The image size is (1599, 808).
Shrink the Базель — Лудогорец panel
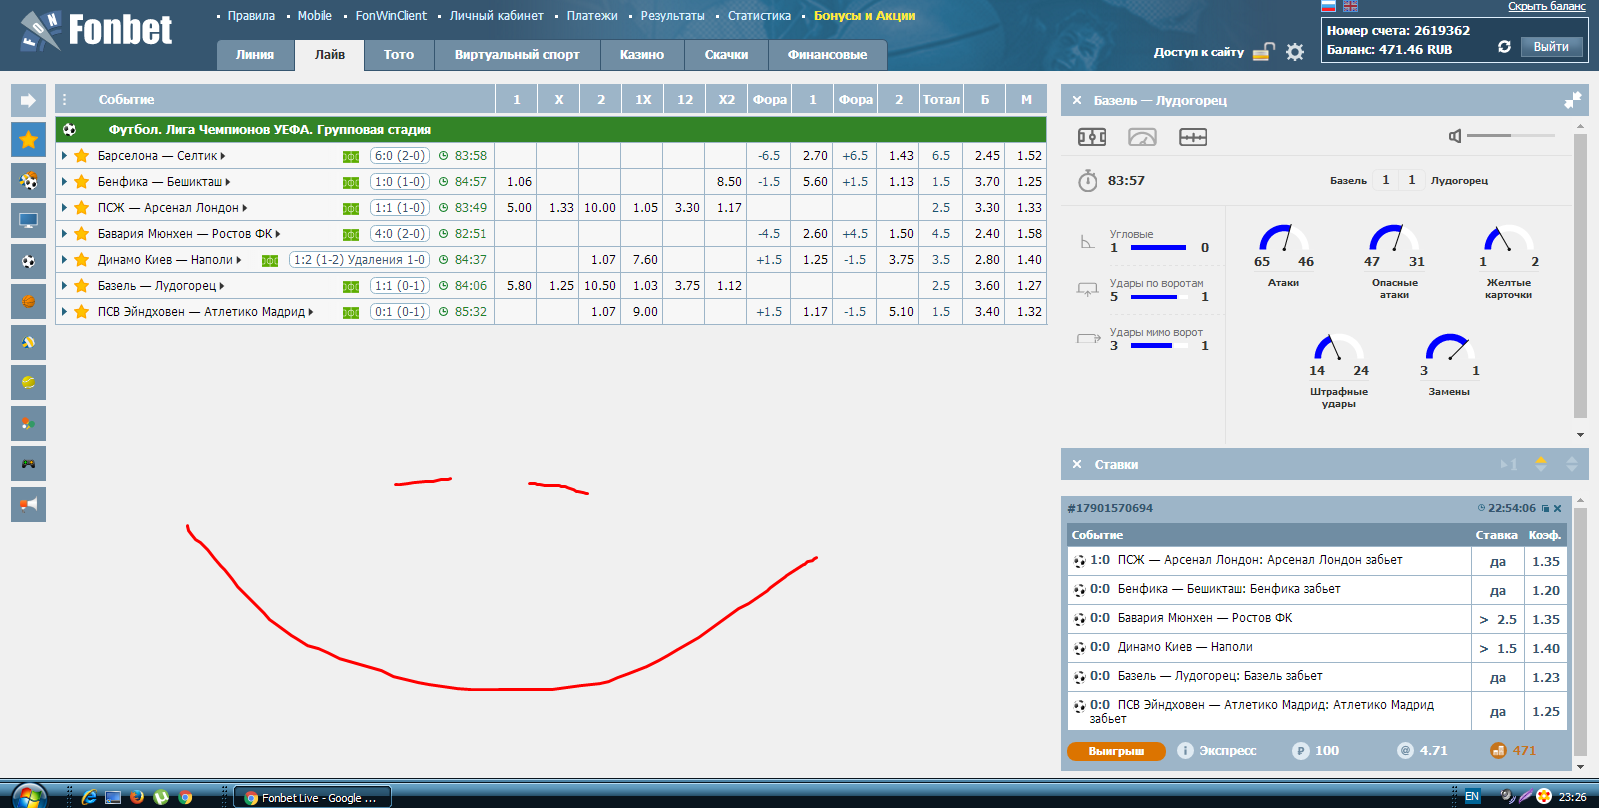[1573, 100]
